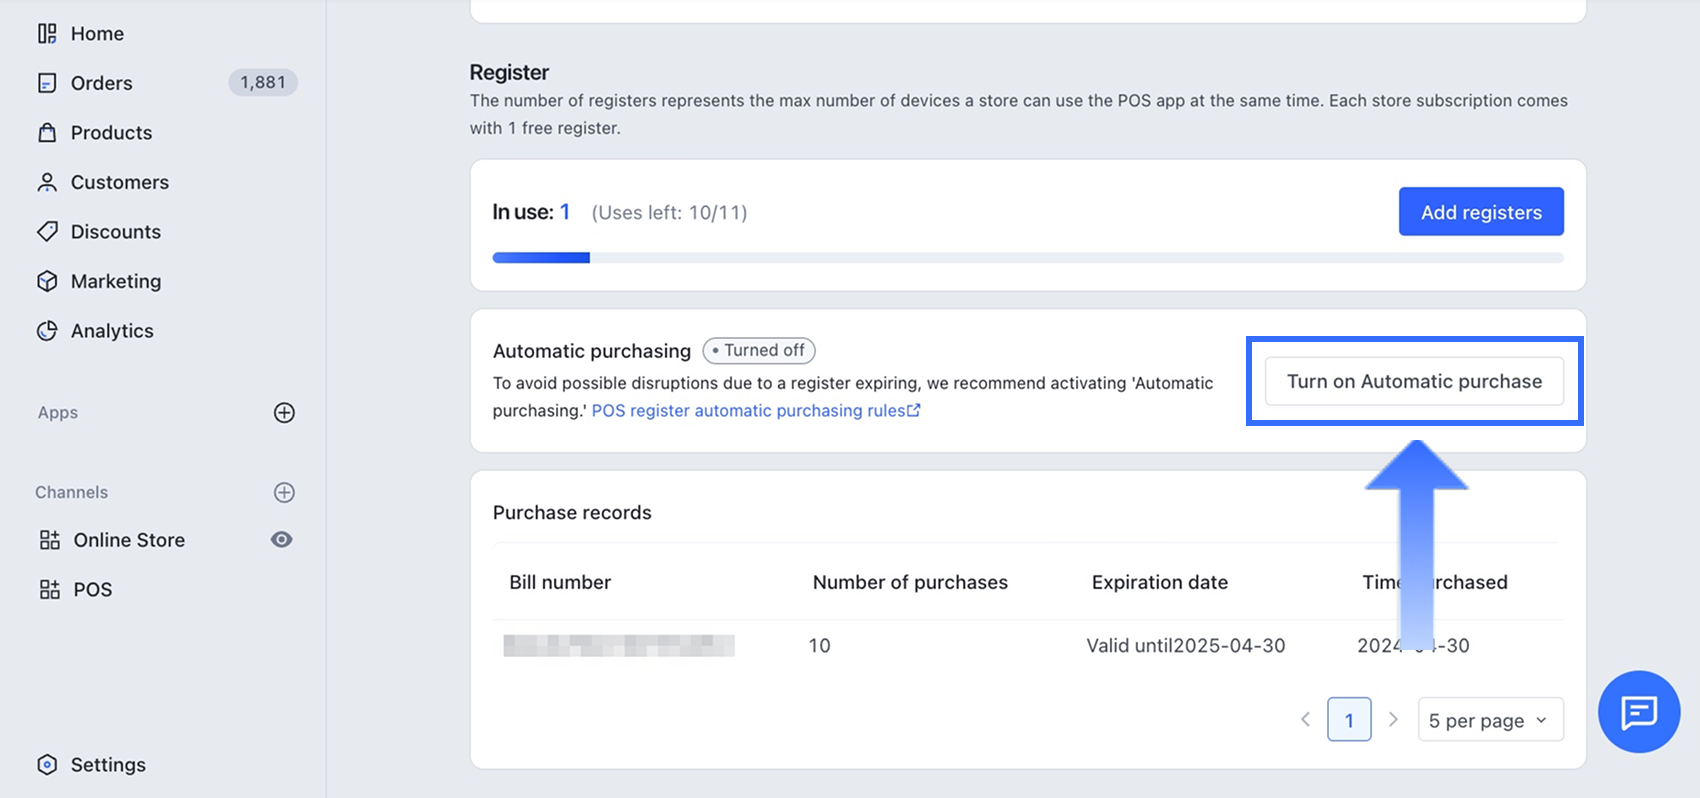Open Analytics pie chart icon

pyautogui.click(x=47, y=331)
